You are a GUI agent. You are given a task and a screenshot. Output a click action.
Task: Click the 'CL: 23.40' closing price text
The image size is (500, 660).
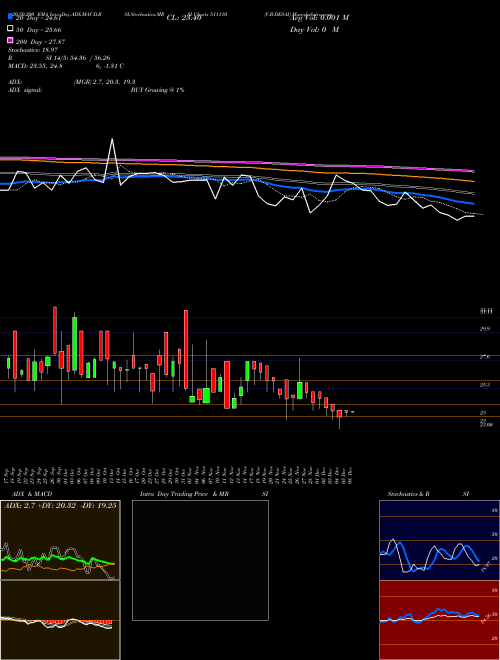click(x=184, y=18)
